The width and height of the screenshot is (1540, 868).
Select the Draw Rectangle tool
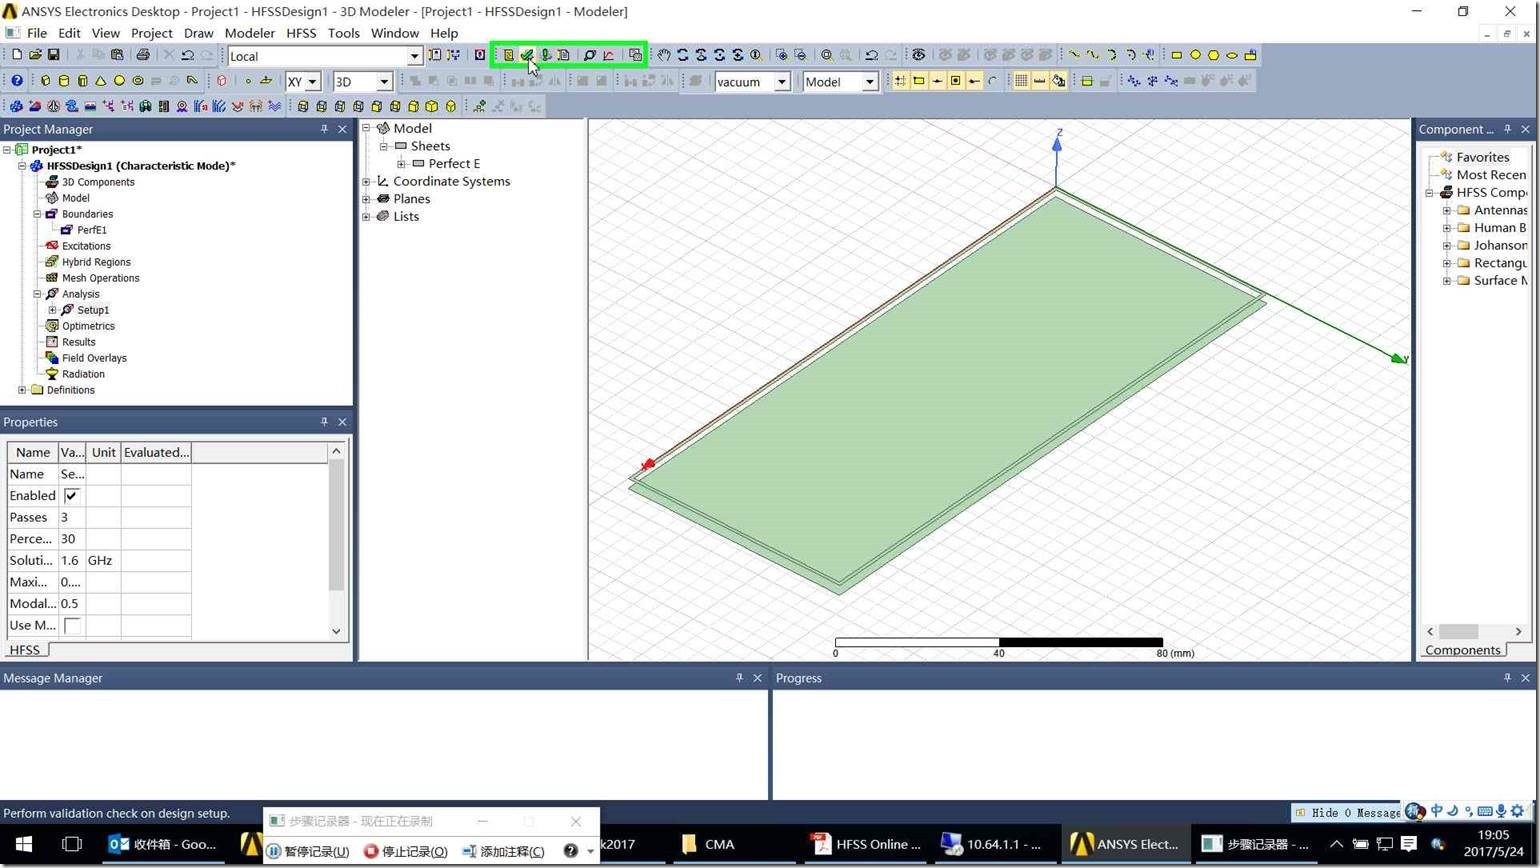point(1176,55)
